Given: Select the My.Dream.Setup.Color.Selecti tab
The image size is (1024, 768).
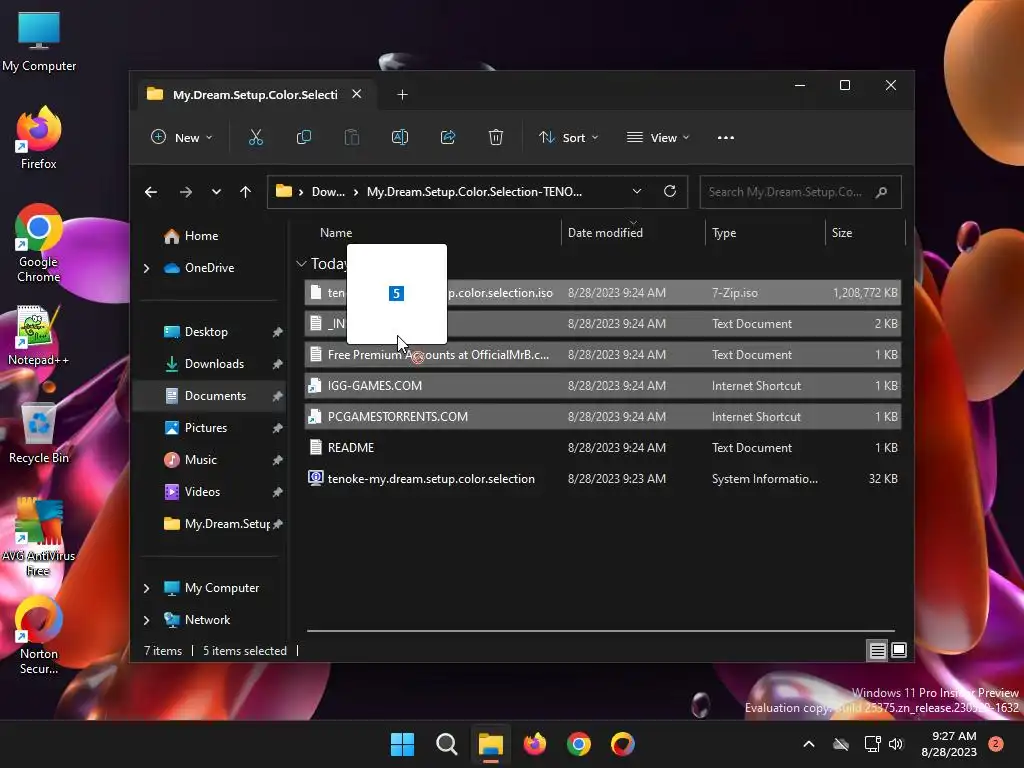Looking at the screenshot, I should [x=254, y=95].
